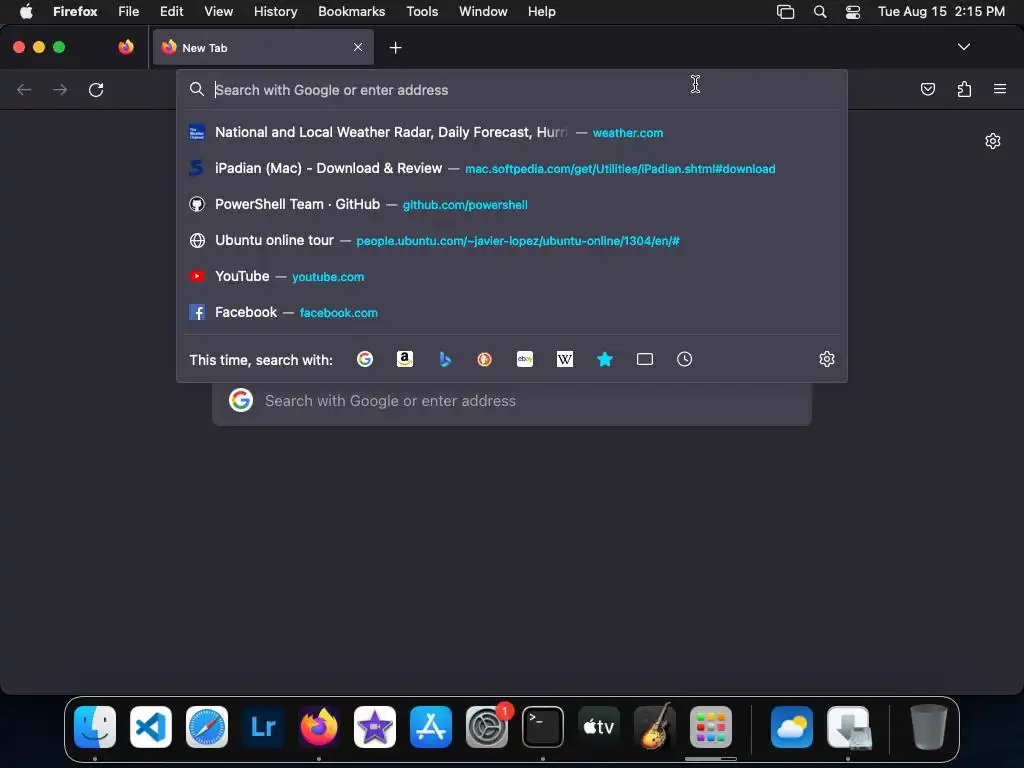
Task: Open Ubuntu online tour suggestion
Action: [x=512, y=240]
